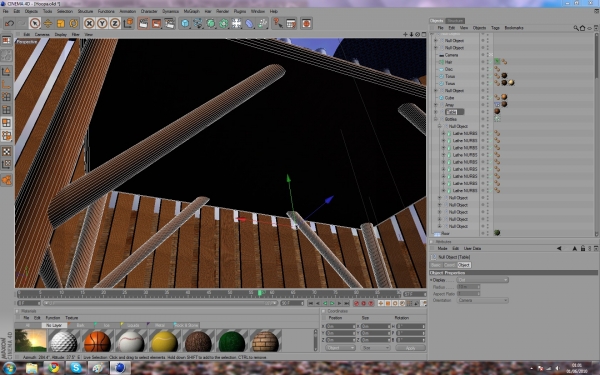
Task: Select the Move tool
Action: point(48,23)
